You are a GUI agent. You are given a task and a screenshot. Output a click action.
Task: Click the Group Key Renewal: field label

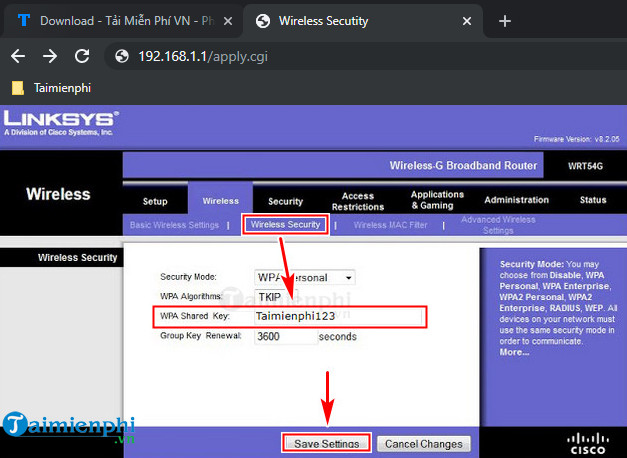(201, 336)
